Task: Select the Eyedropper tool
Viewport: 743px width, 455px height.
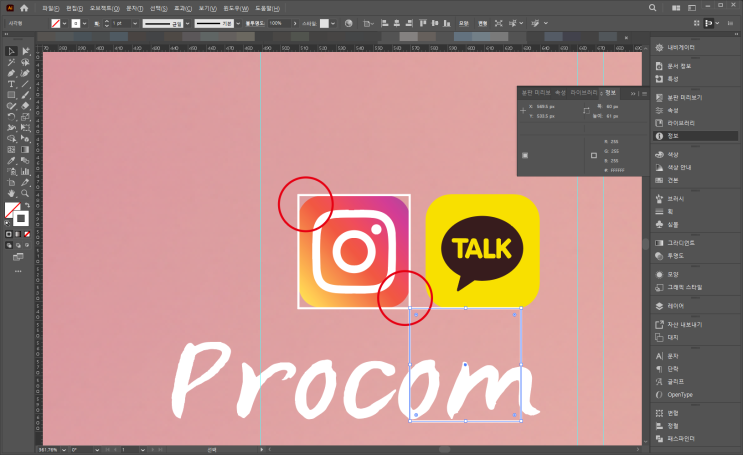Action: click(x=11, y=160)
